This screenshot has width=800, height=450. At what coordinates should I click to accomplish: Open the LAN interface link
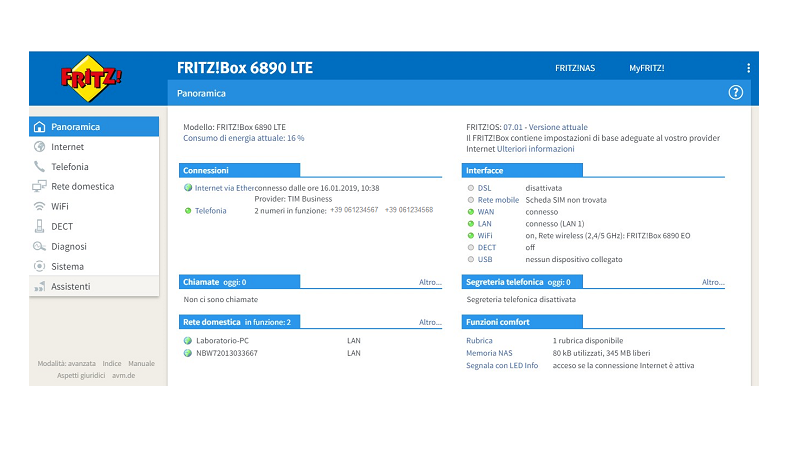pos(485,223)
